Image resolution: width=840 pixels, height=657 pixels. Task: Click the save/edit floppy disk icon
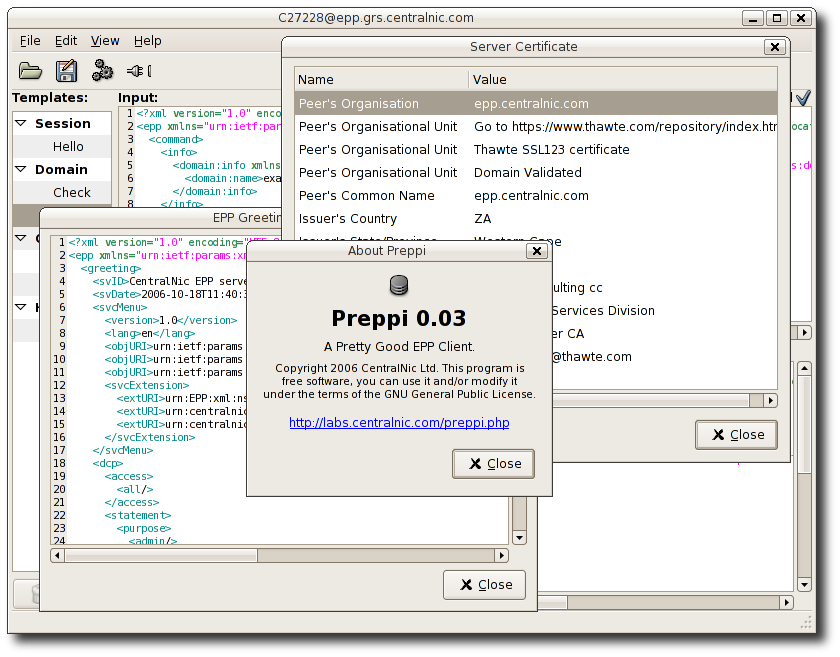(66, 70)
